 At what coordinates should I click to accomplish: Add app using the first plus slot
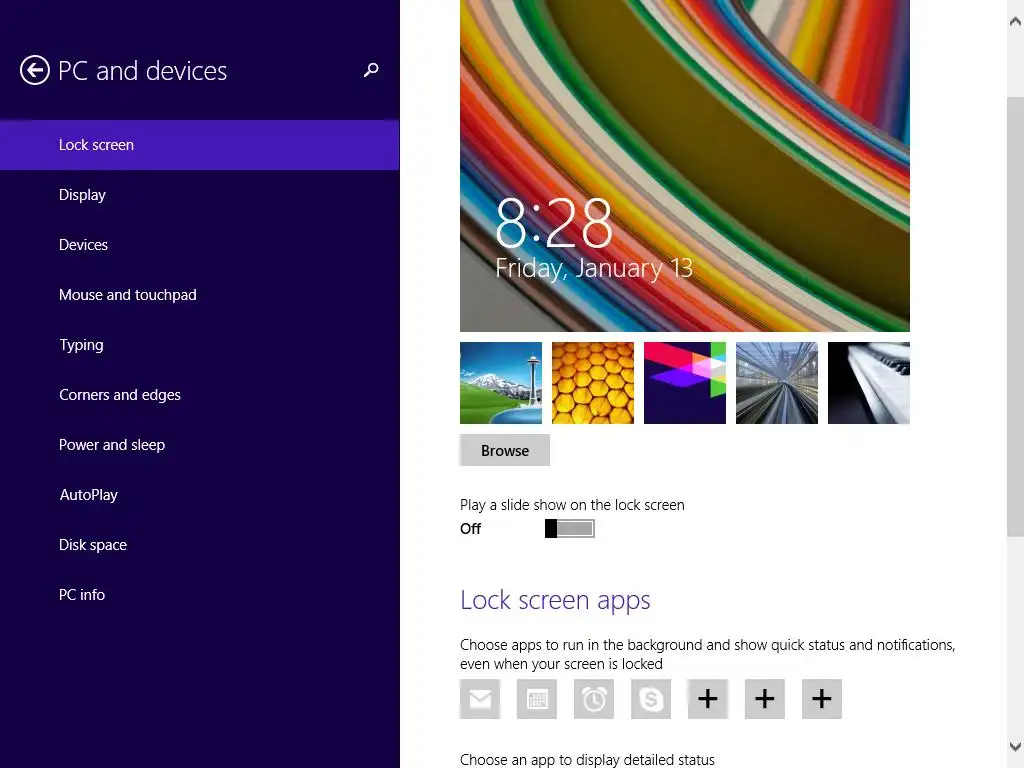click(x=708, y=699)
